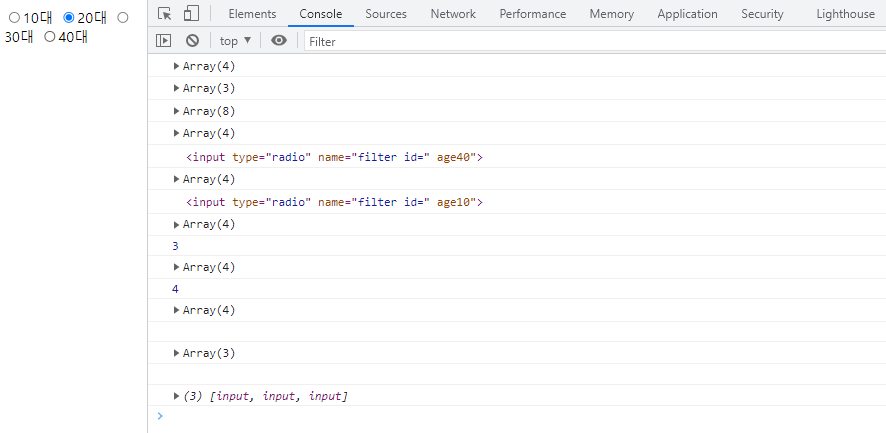Click the logged age10 input element

pos(335,202)
